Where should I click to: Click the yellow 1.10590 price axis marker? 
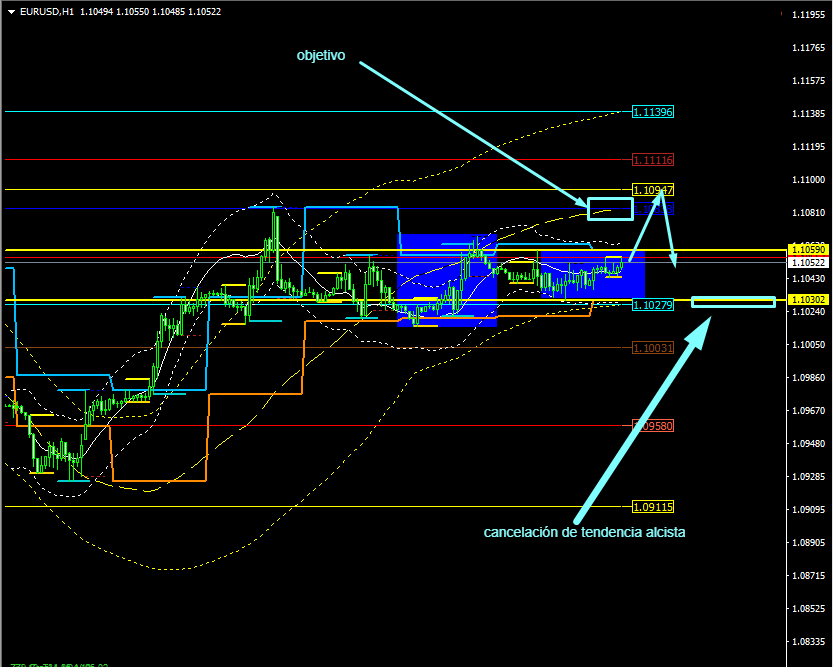coord(806,249)
